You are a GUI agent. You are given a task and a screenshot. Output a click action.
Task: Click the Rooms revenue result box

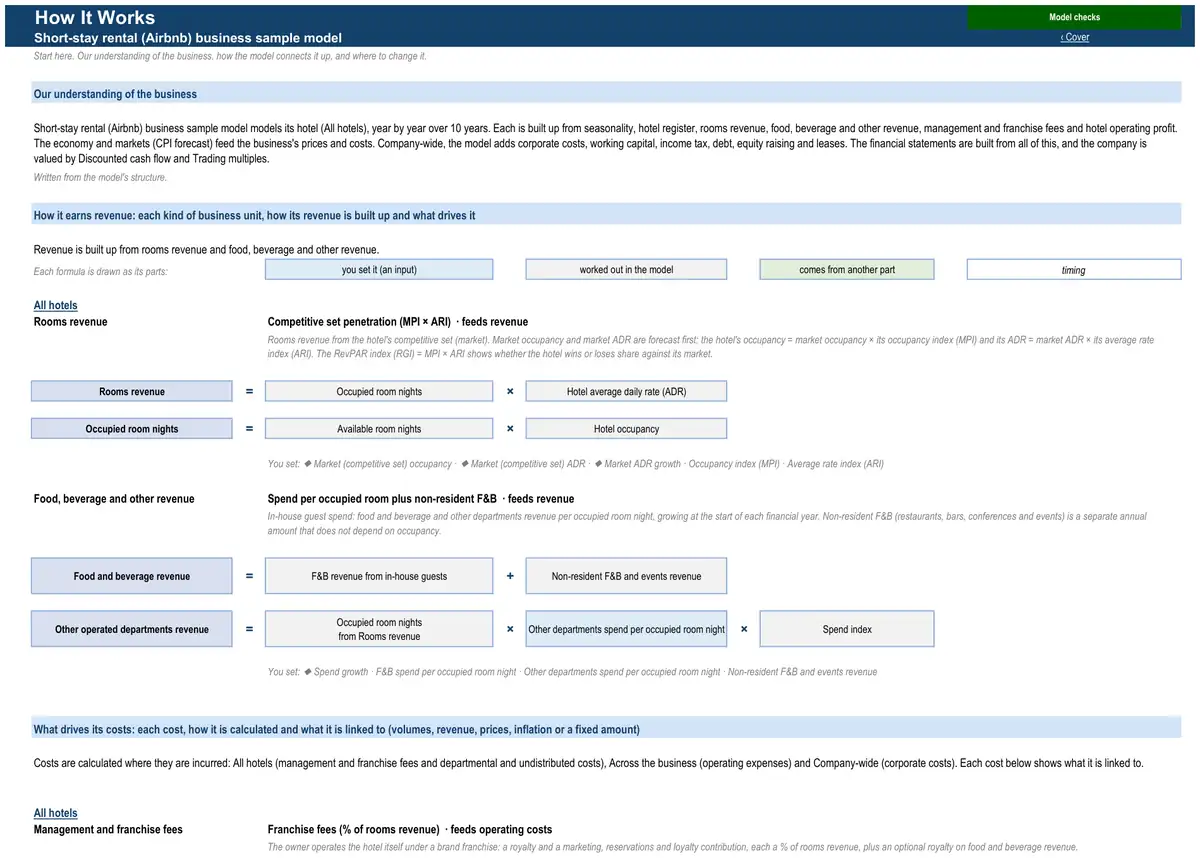(x=132, y=391)
